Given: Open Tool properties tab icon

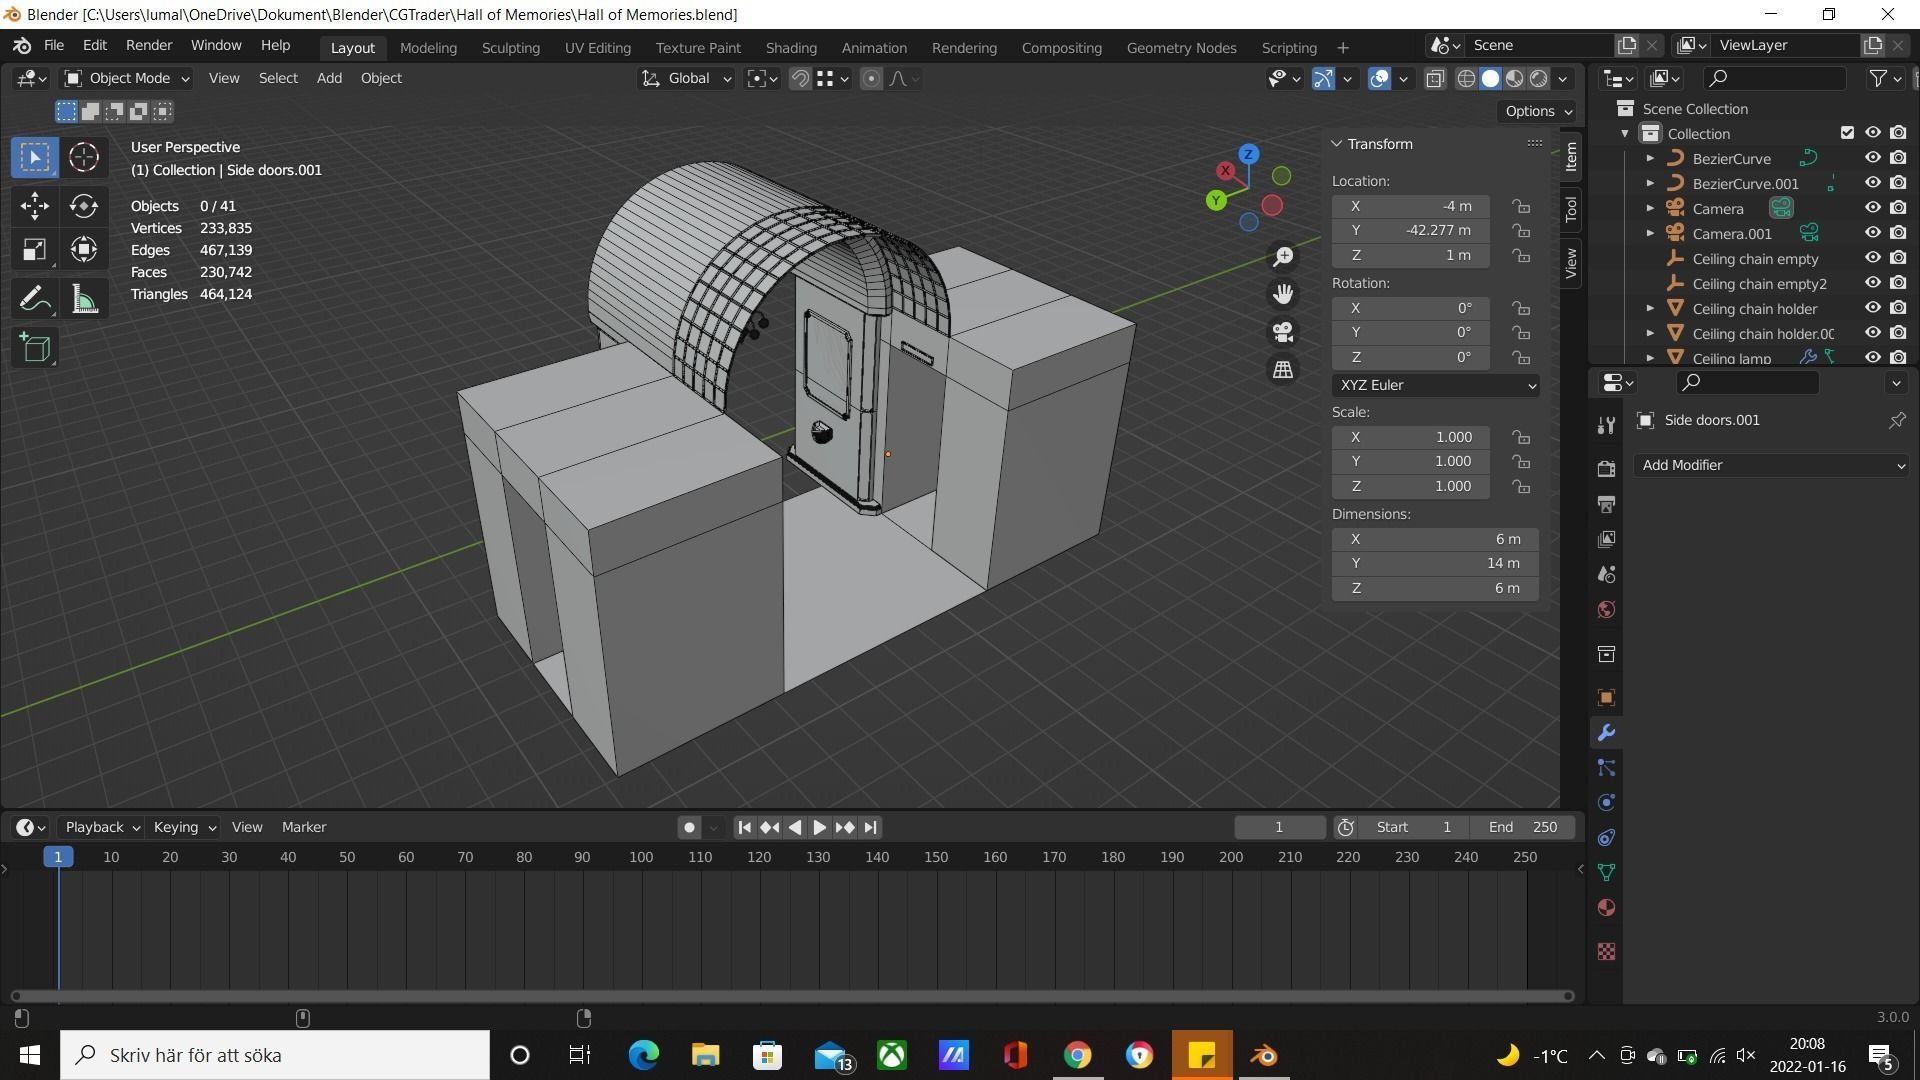Looking at the screenshot, I should tap(1606, 425).
